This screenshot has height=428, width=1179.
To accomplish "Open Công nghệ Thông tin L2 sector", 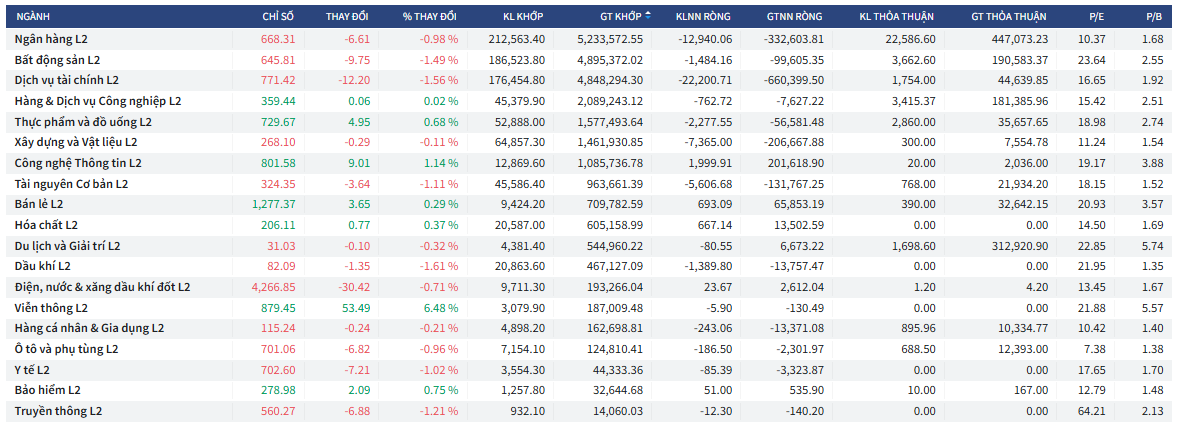I will [78, 163].
